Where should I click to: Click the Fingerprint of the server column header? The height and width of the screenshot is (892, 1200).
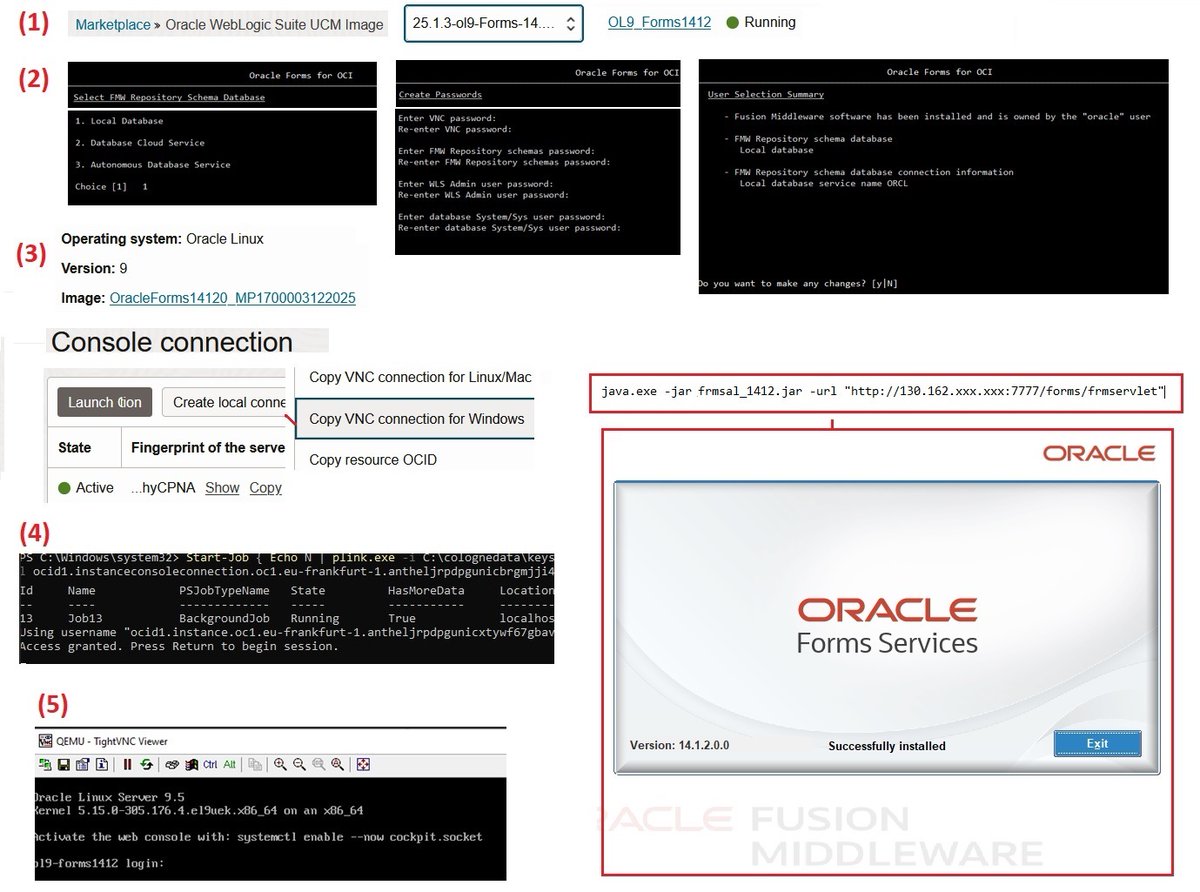208,448
